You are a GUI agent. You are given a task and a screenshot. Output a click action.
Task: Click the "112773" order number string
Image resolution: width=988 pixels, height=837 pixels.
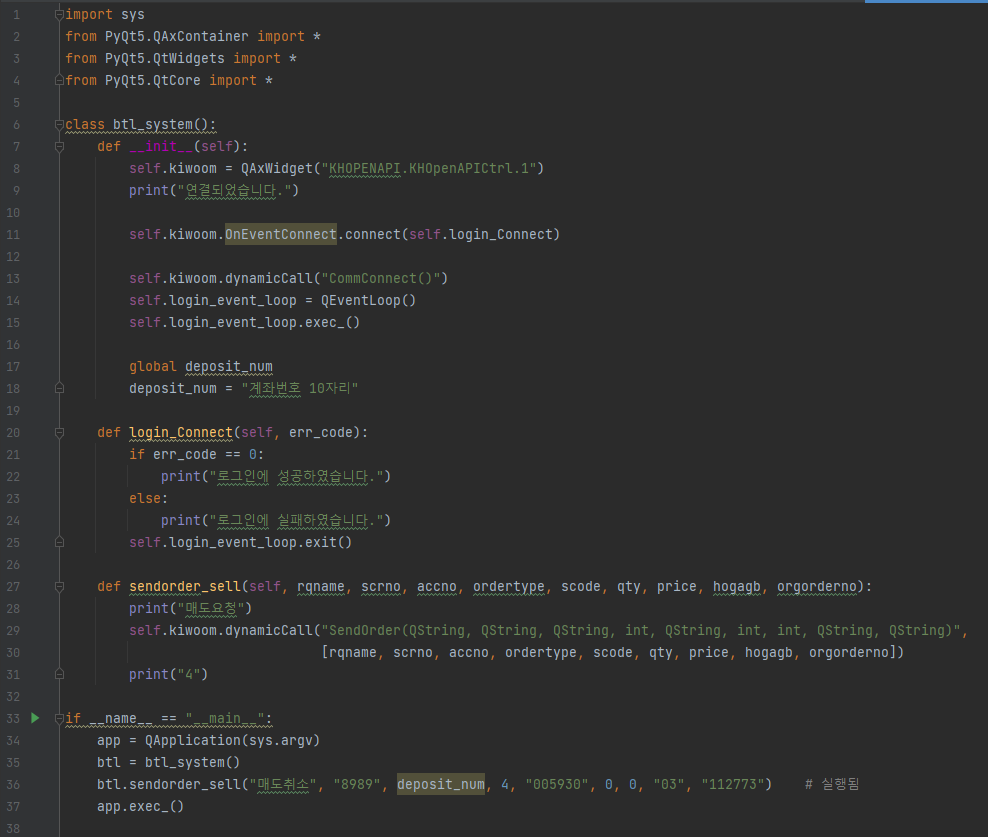pos(733,784)
